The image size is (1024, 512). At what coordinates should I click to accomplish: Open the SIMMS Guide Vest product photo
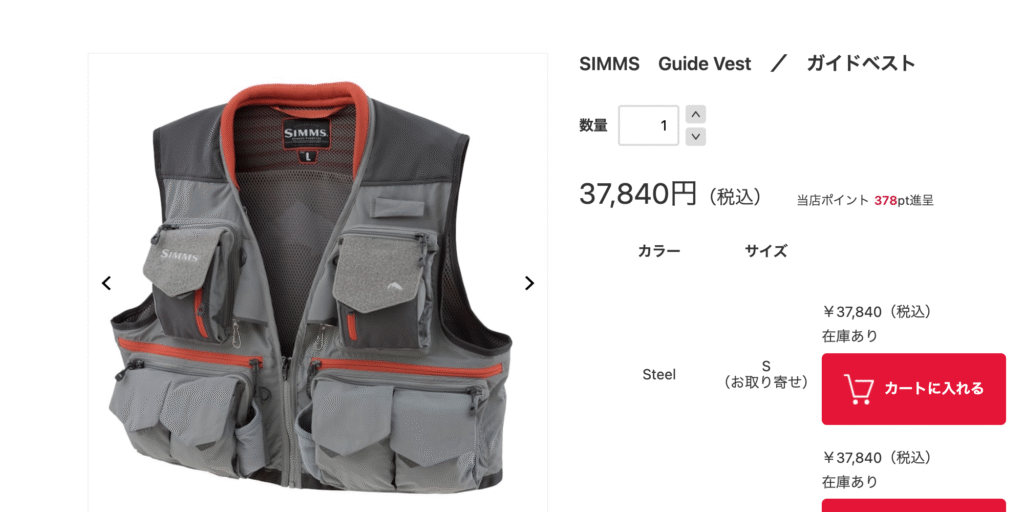coord(317,282)
